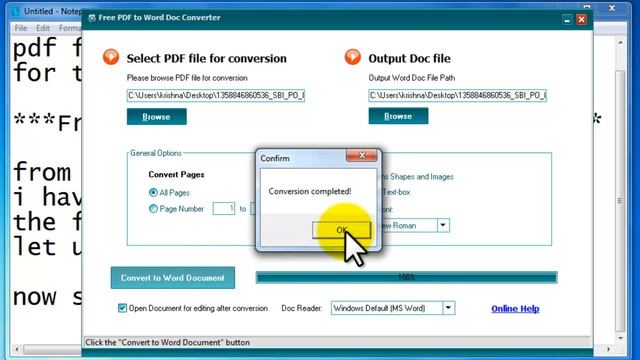The image size is (640, 360).
Task: Select the All Pages radio button
Action: coord(153,192)
